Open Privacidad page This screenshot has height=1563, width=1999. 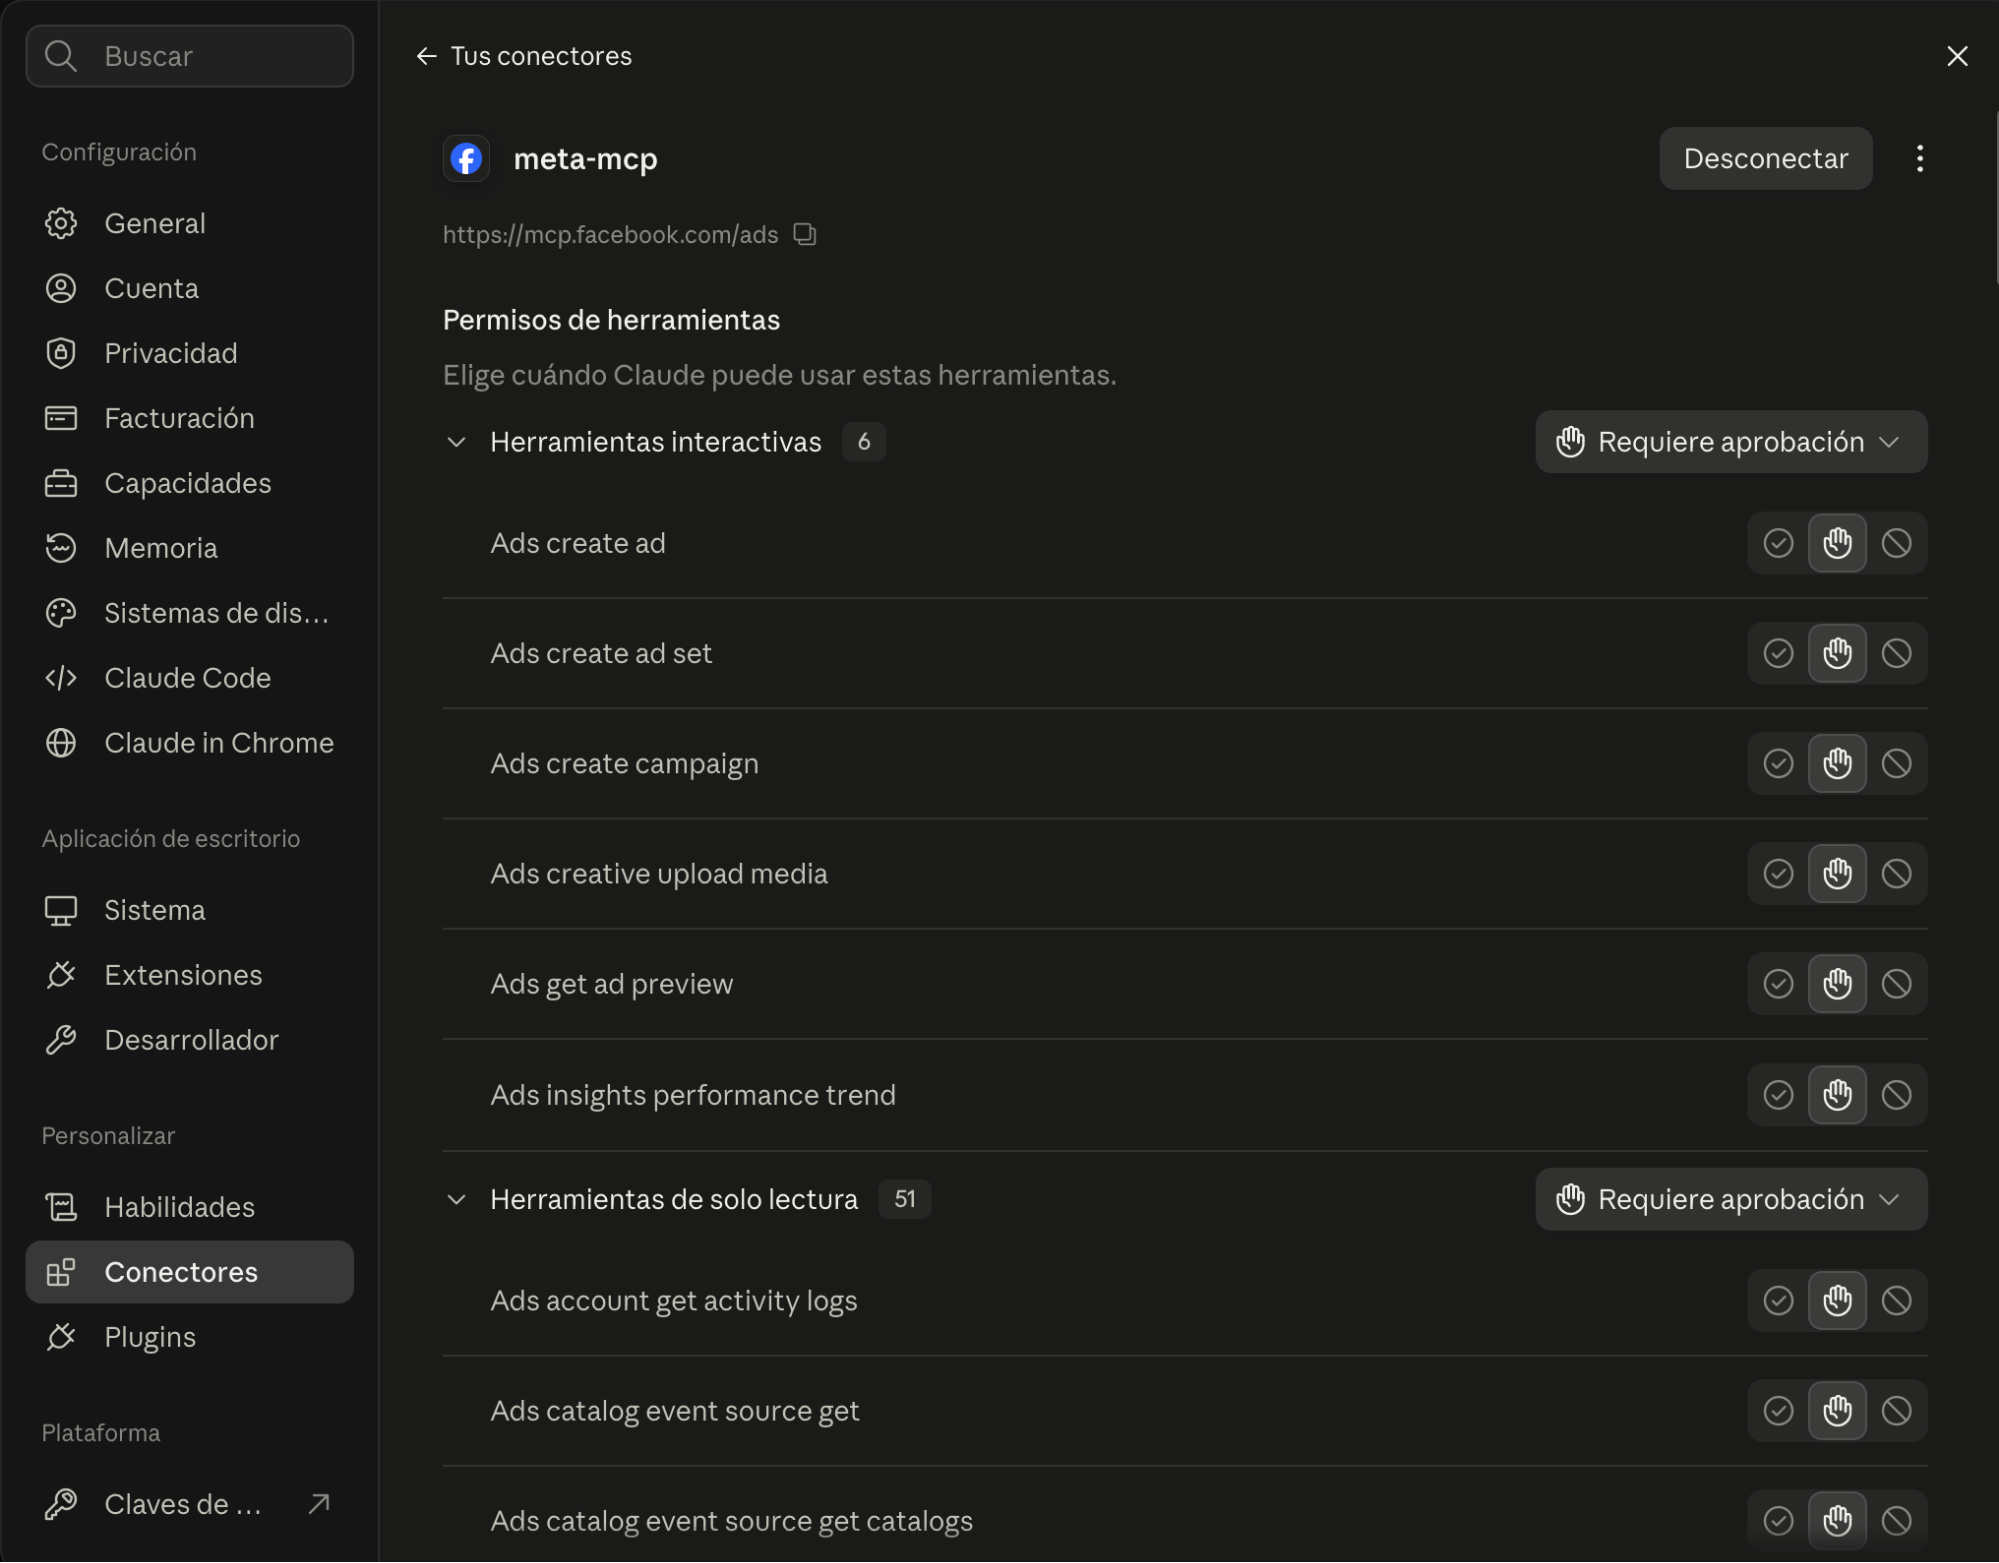tap(189, 353)
